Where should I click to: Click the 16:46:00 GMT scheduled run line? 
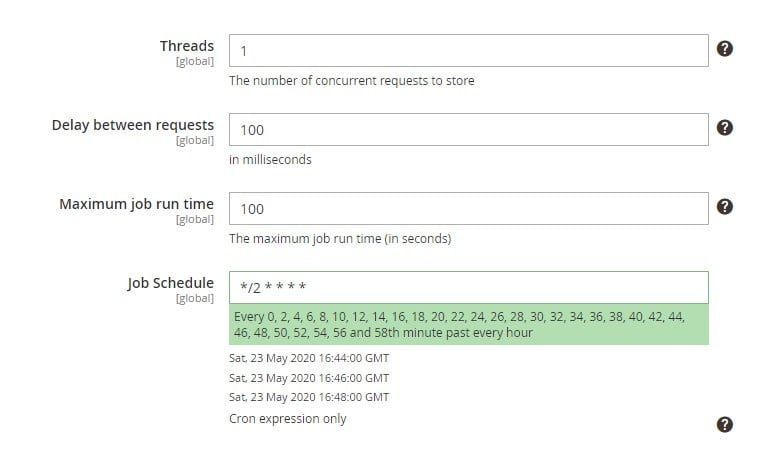tap(309, 378)
